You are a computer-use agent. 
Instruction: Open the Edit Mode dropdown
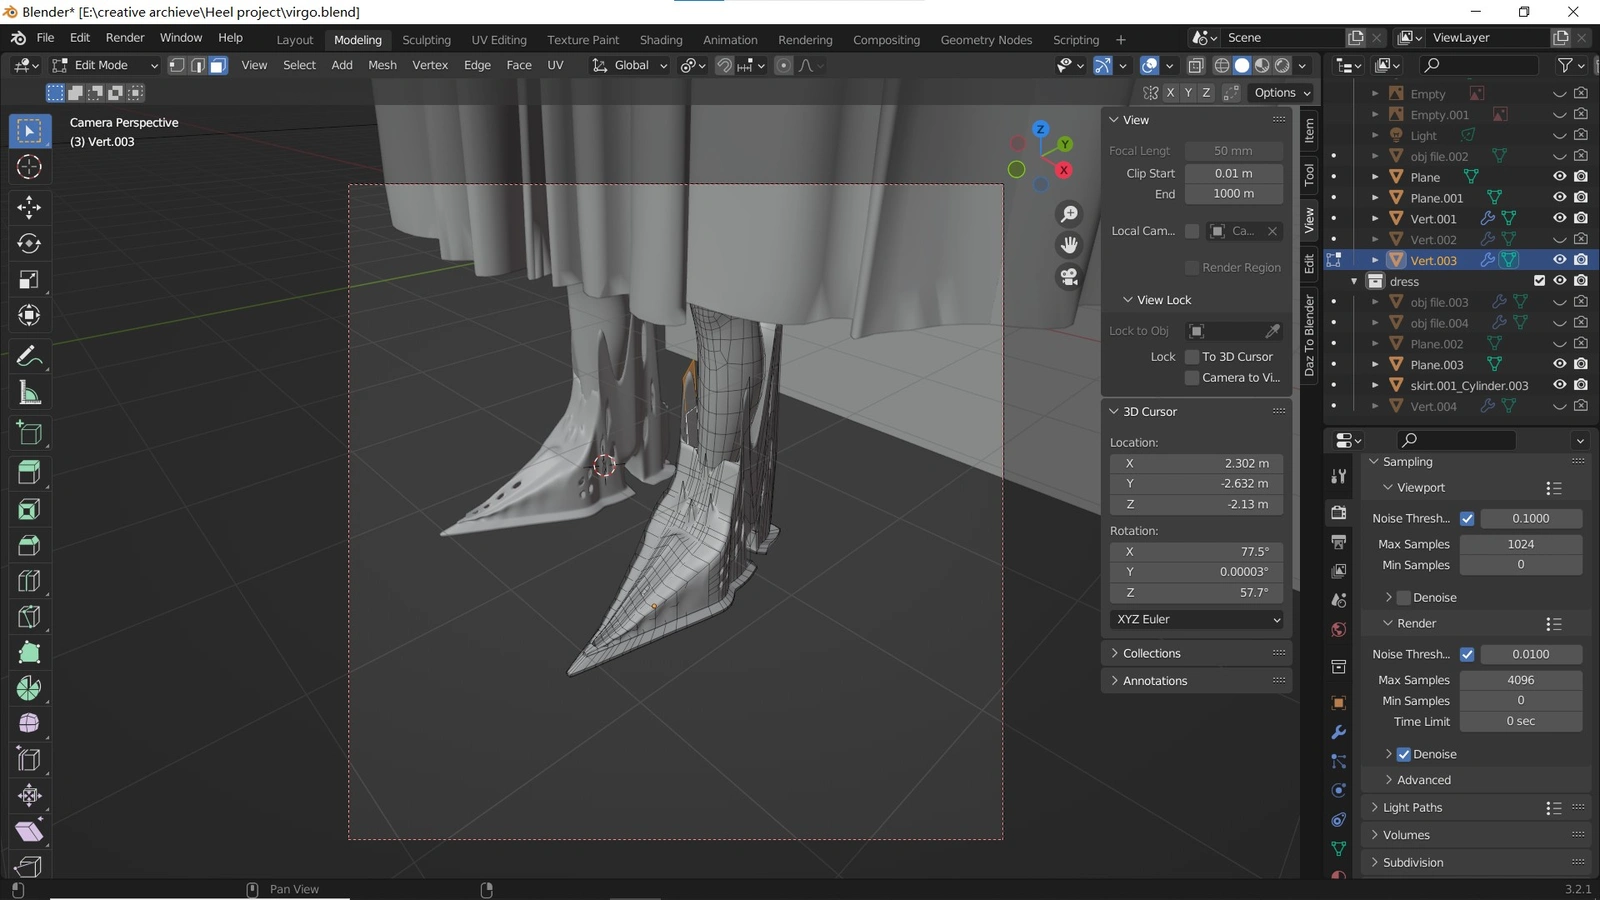point(105,65)
